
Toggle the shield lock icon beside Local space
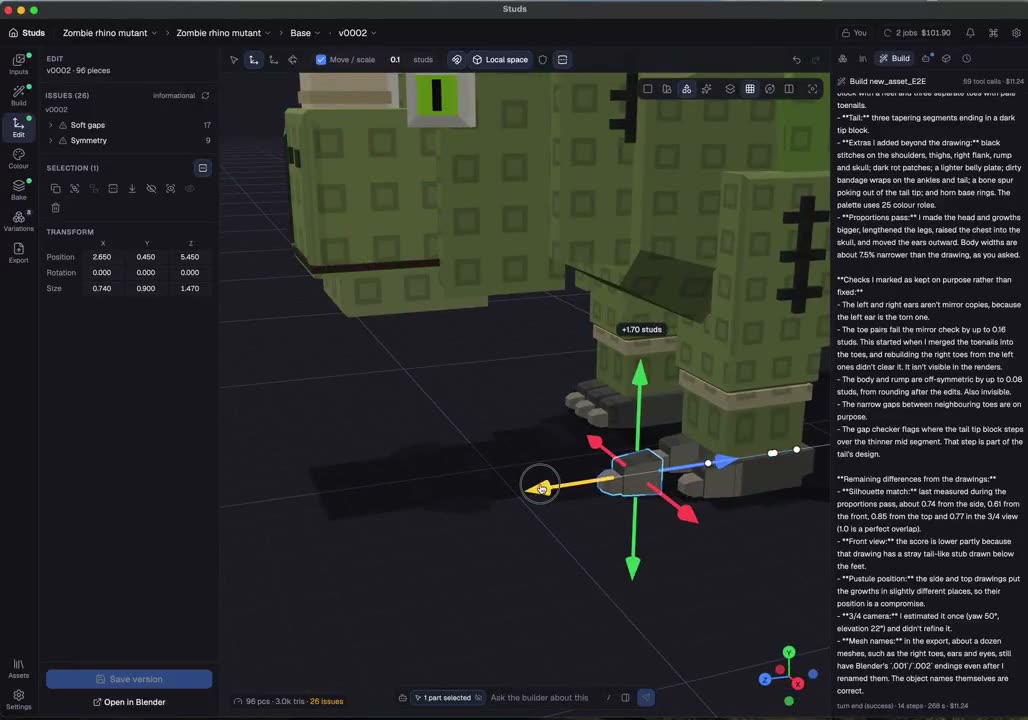point(543,60)
